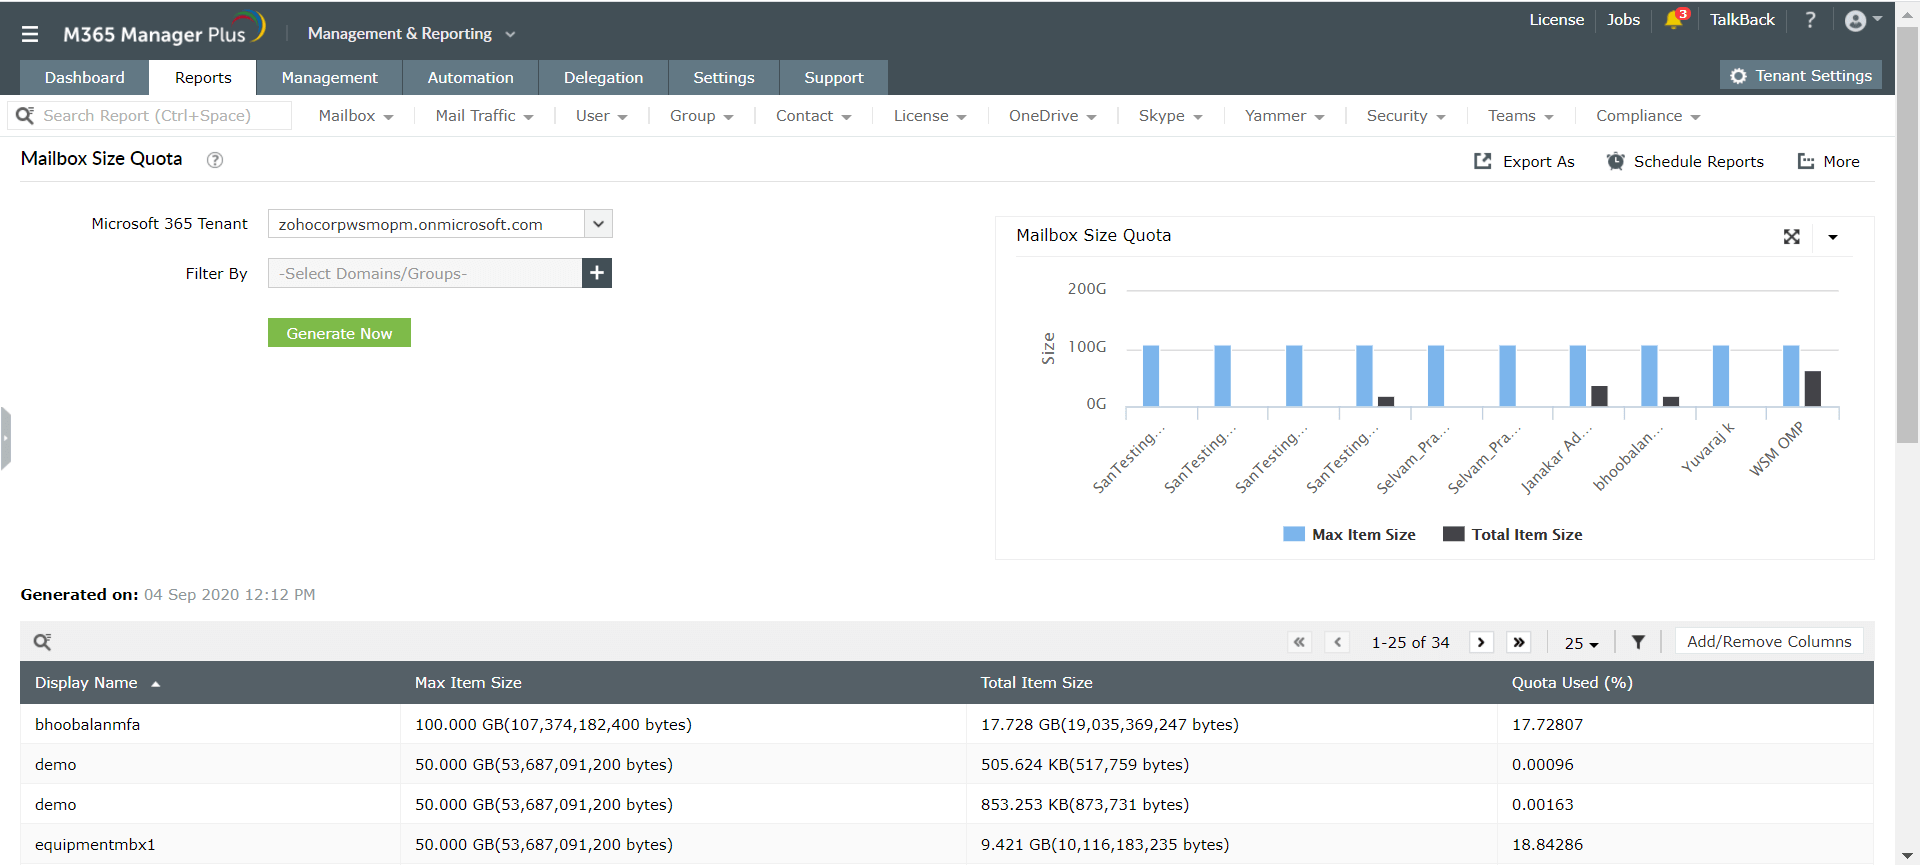This screenshot has width=1920, height=865.
Task: Click the Mailbox Size Quota help icon
Action: coord(214,160)
